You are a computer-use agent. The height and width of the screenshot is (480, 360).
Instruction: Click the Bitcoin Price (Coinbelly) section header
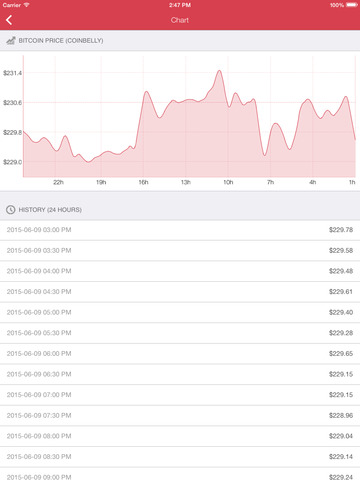180,41
